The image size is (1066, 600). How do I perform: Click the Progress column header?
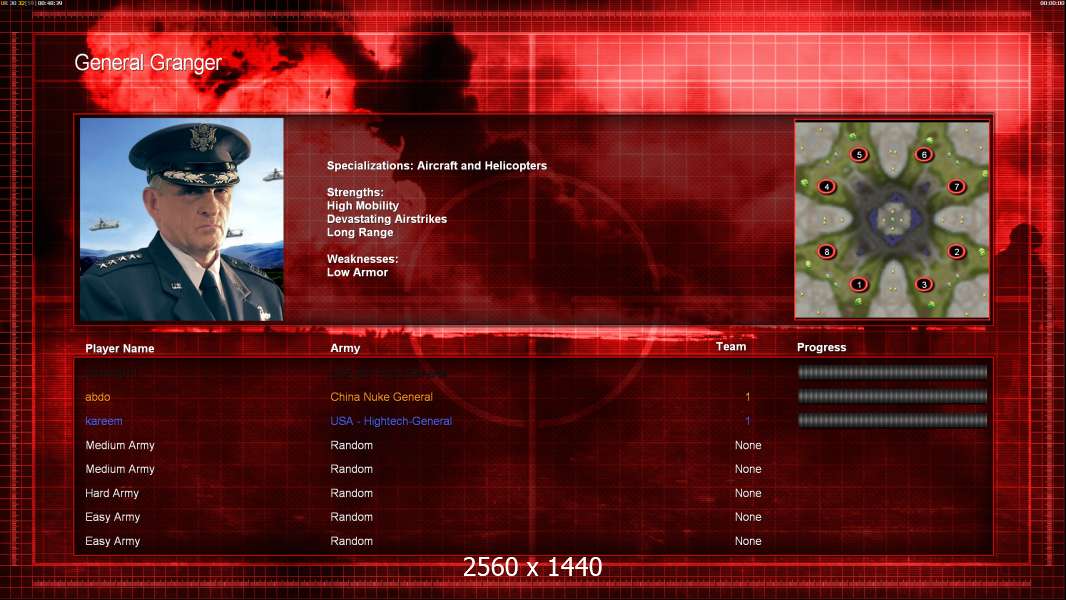coord(821,347)
